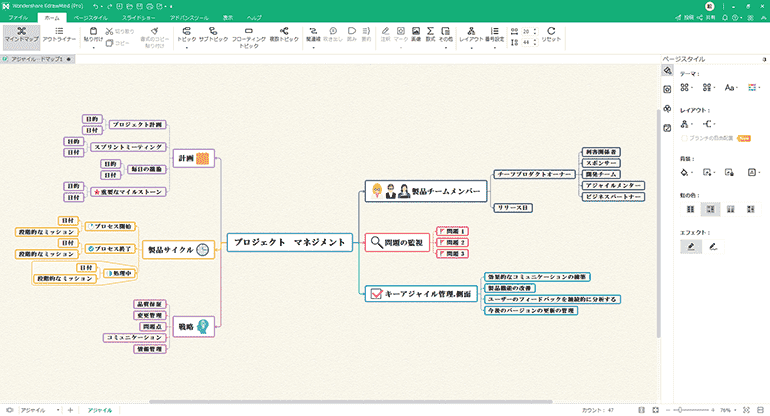Image resolution: width=770 pixels, height=416 pixels.
Task: Select the 製品サイクル topic node
Action: (x=177, y=249)
